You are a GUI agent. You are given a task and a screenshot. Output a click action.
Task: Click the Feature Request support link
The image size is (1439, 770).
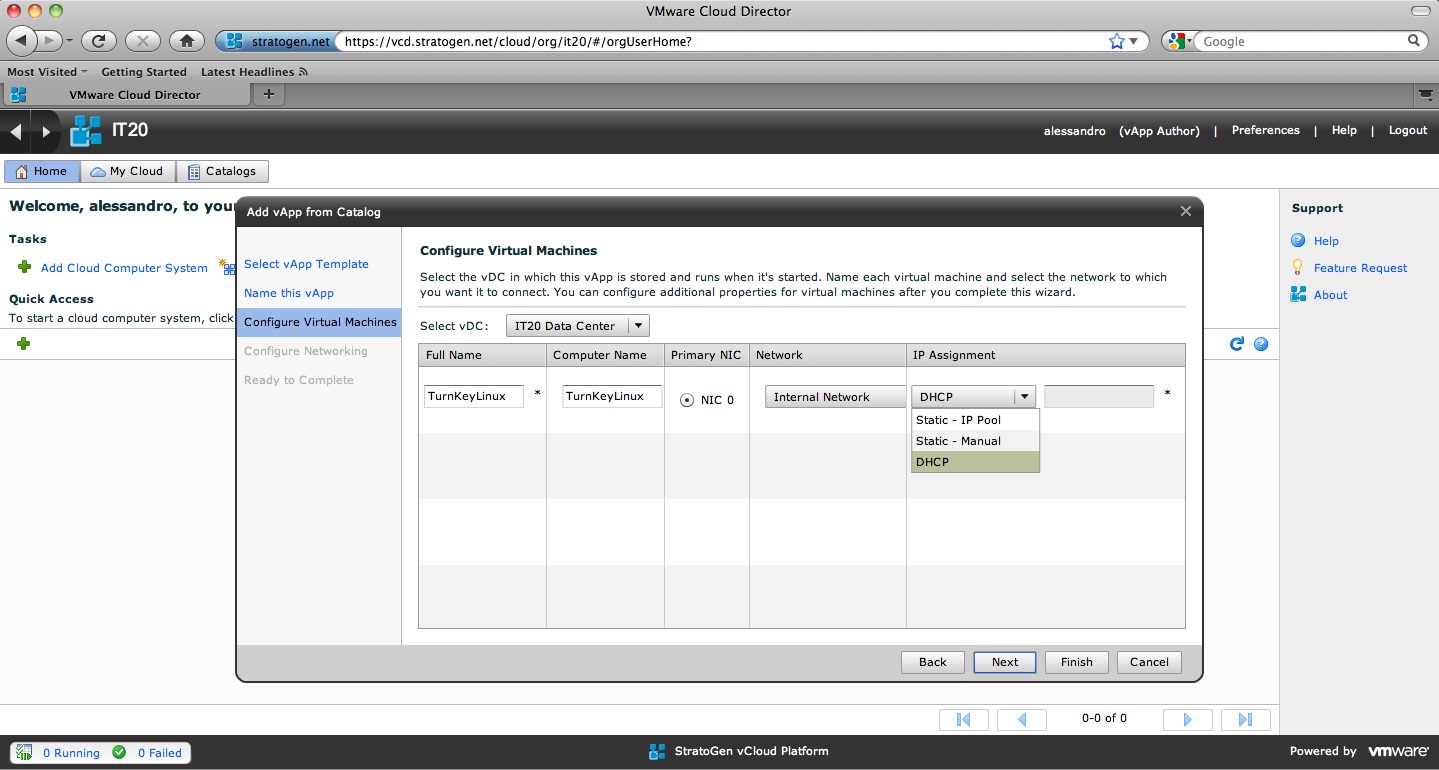pos(1360,268)
